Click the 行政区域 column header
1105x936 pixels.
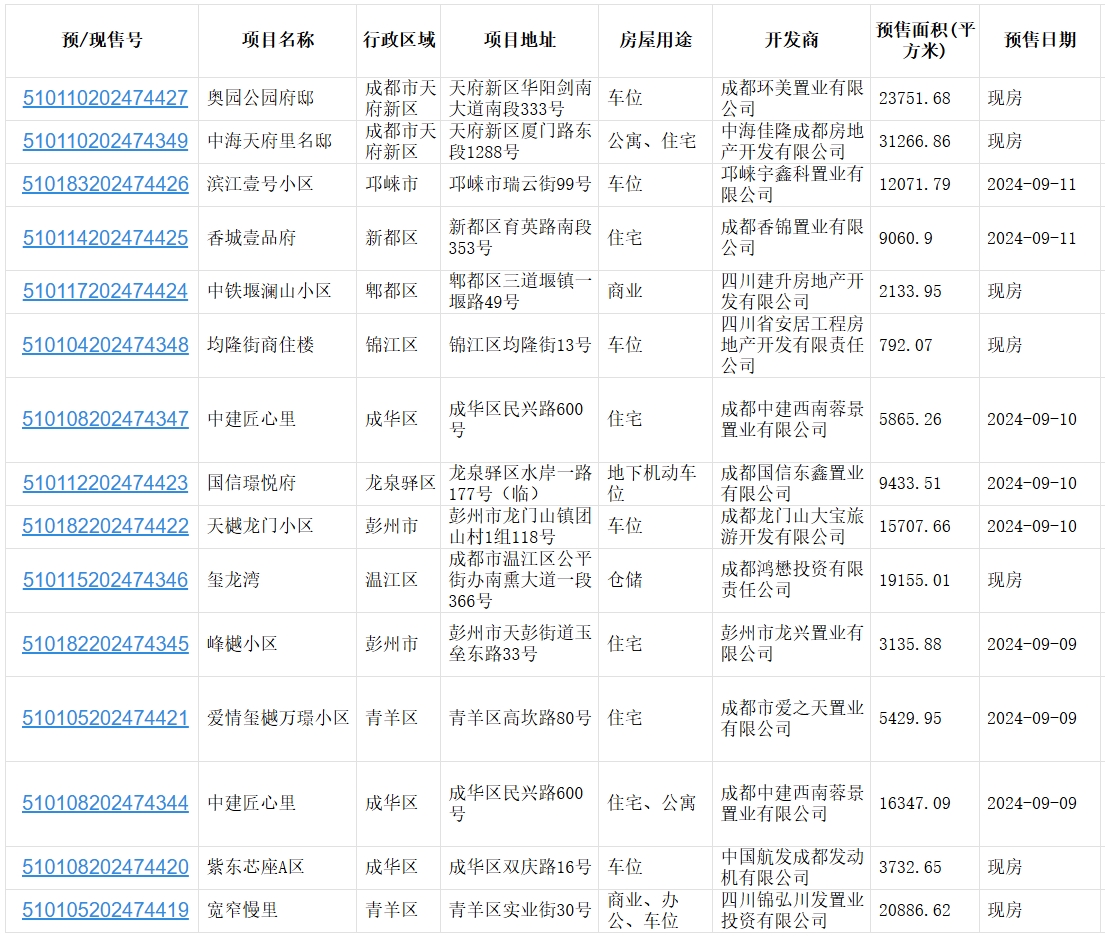click(x=399, y=40)
